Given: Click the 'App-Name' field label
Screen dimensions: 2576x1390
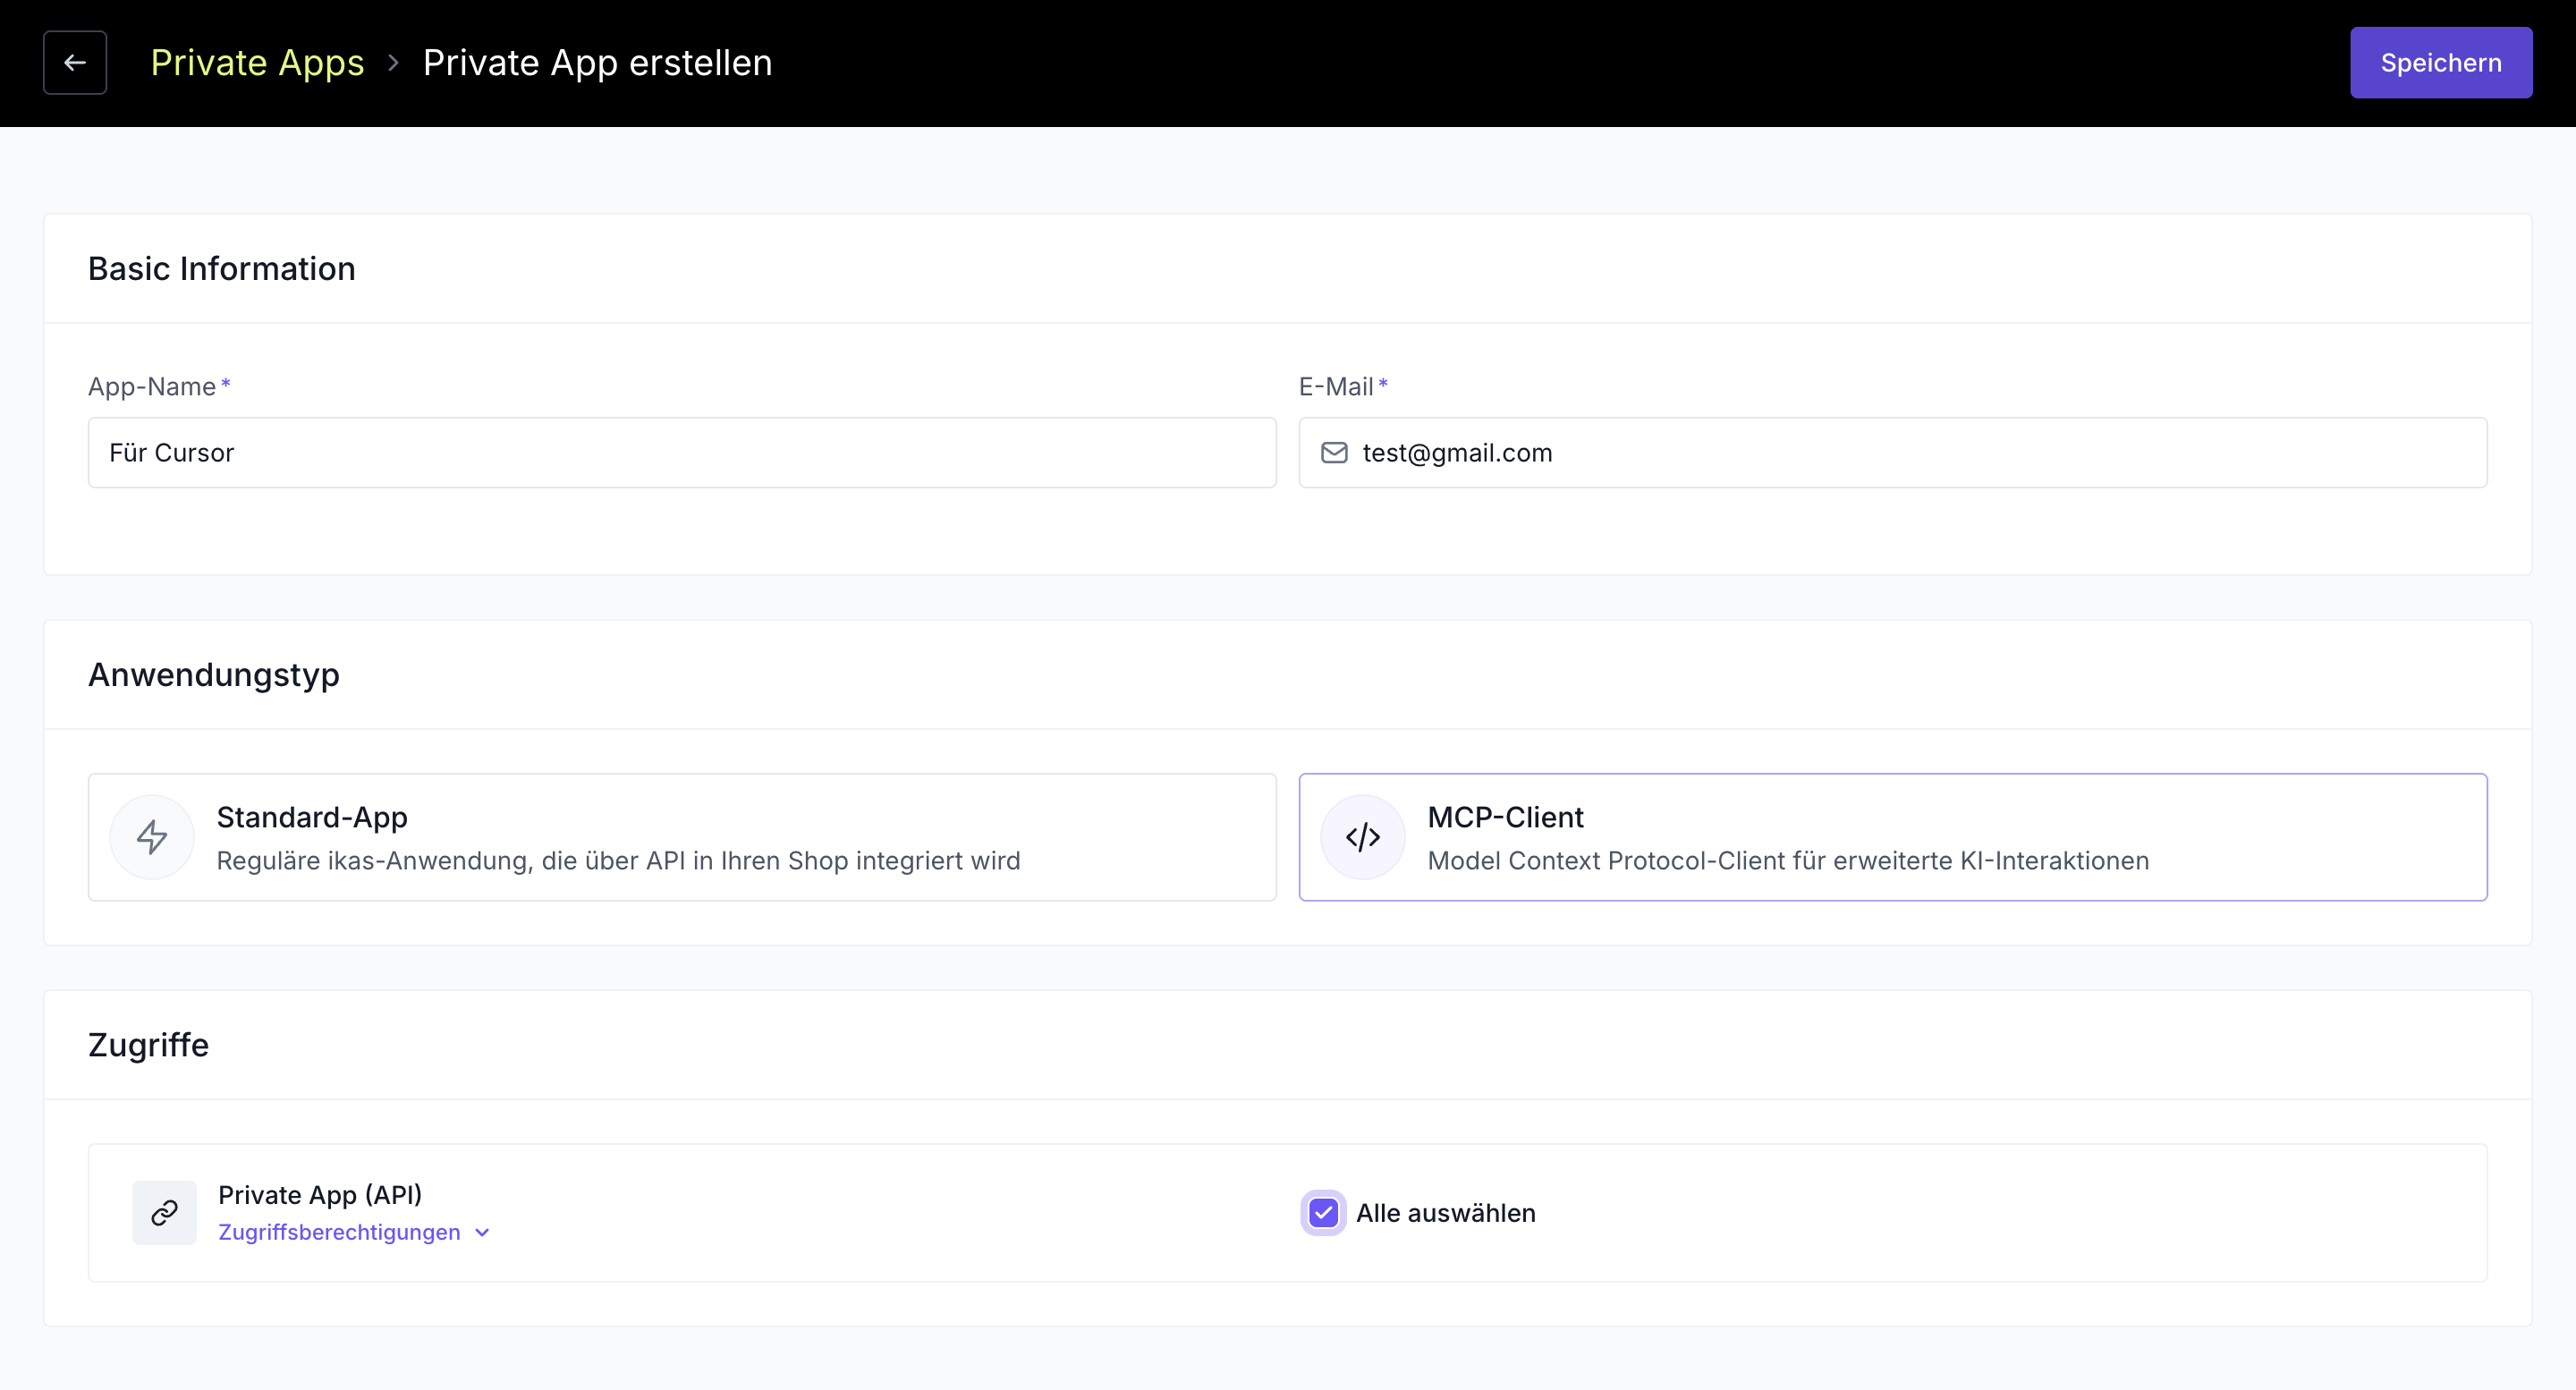Looking at the screenshot, I should 152,386.
